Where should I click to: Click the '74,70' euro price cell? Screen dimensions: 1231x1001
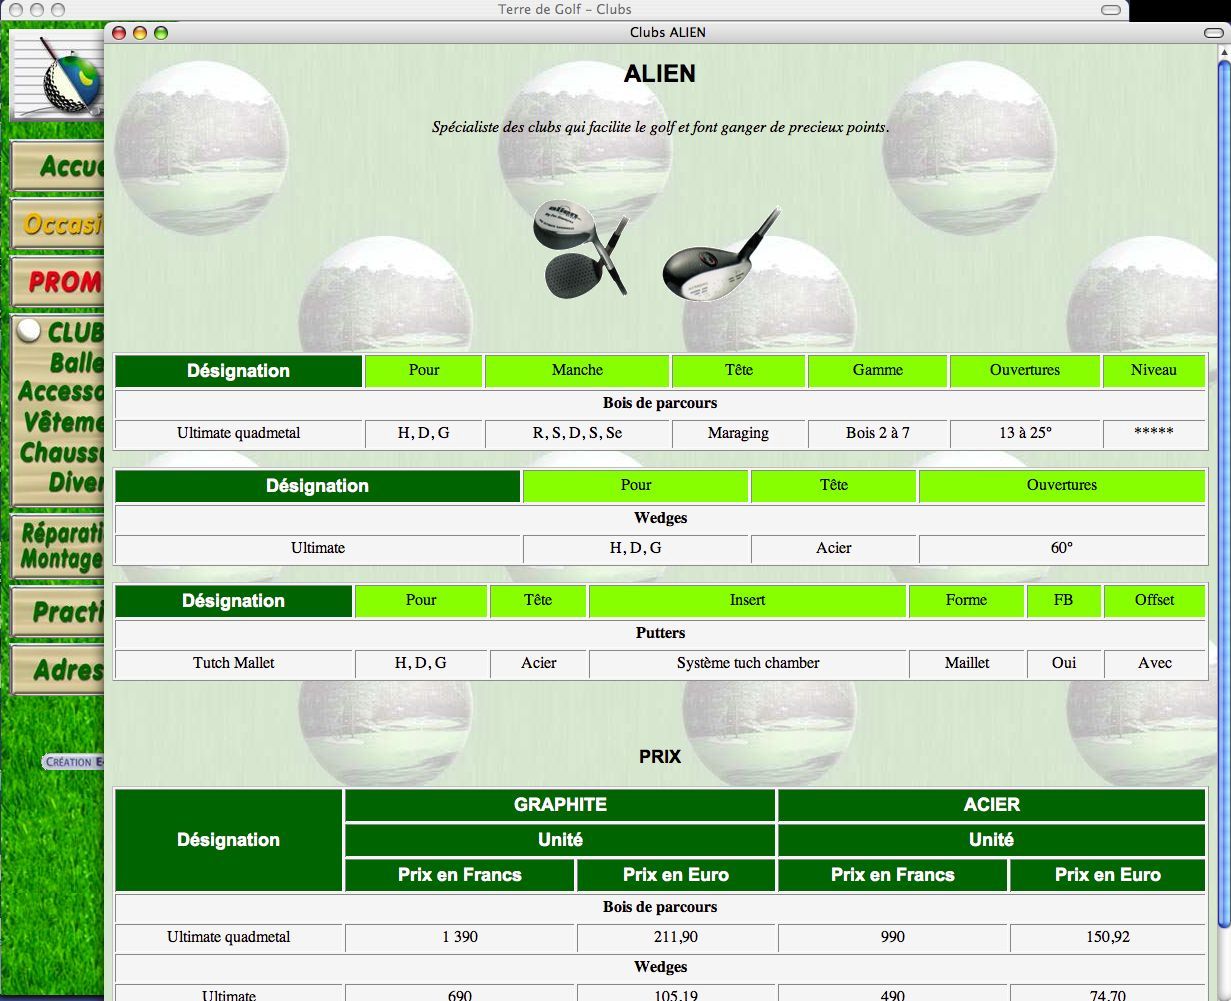[x=1108, y=994]
